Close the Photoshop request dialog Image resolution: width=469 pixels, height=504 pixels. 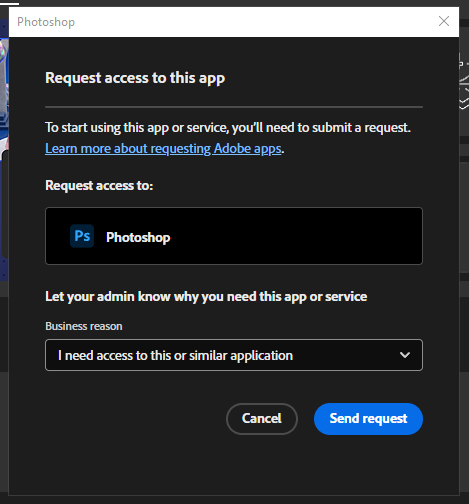(444, 21)
